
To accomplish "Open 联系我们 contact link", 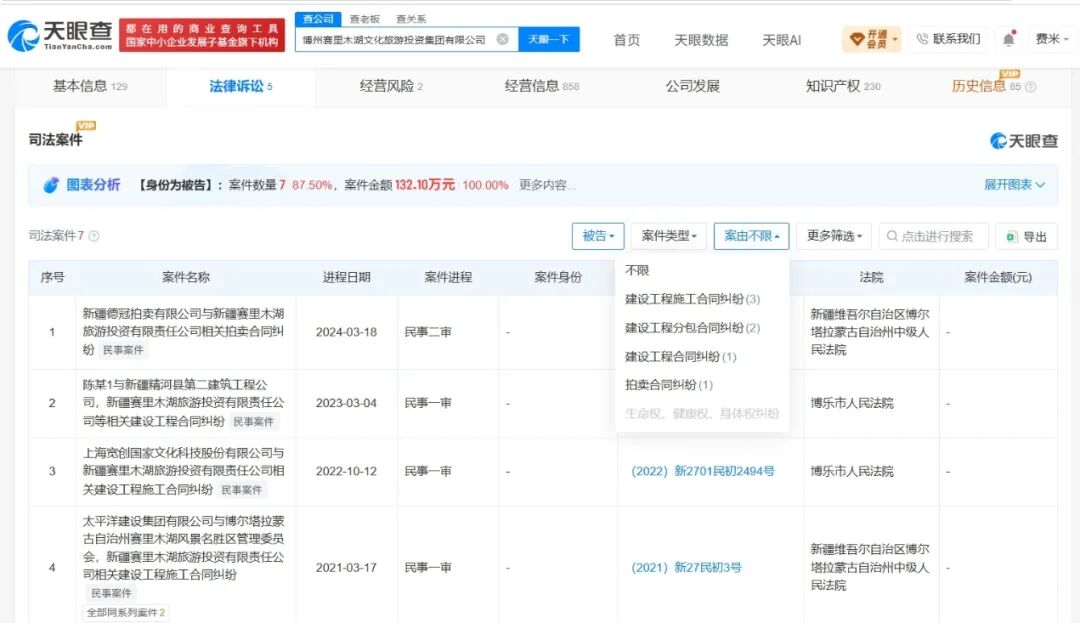I will click(948, 39).
